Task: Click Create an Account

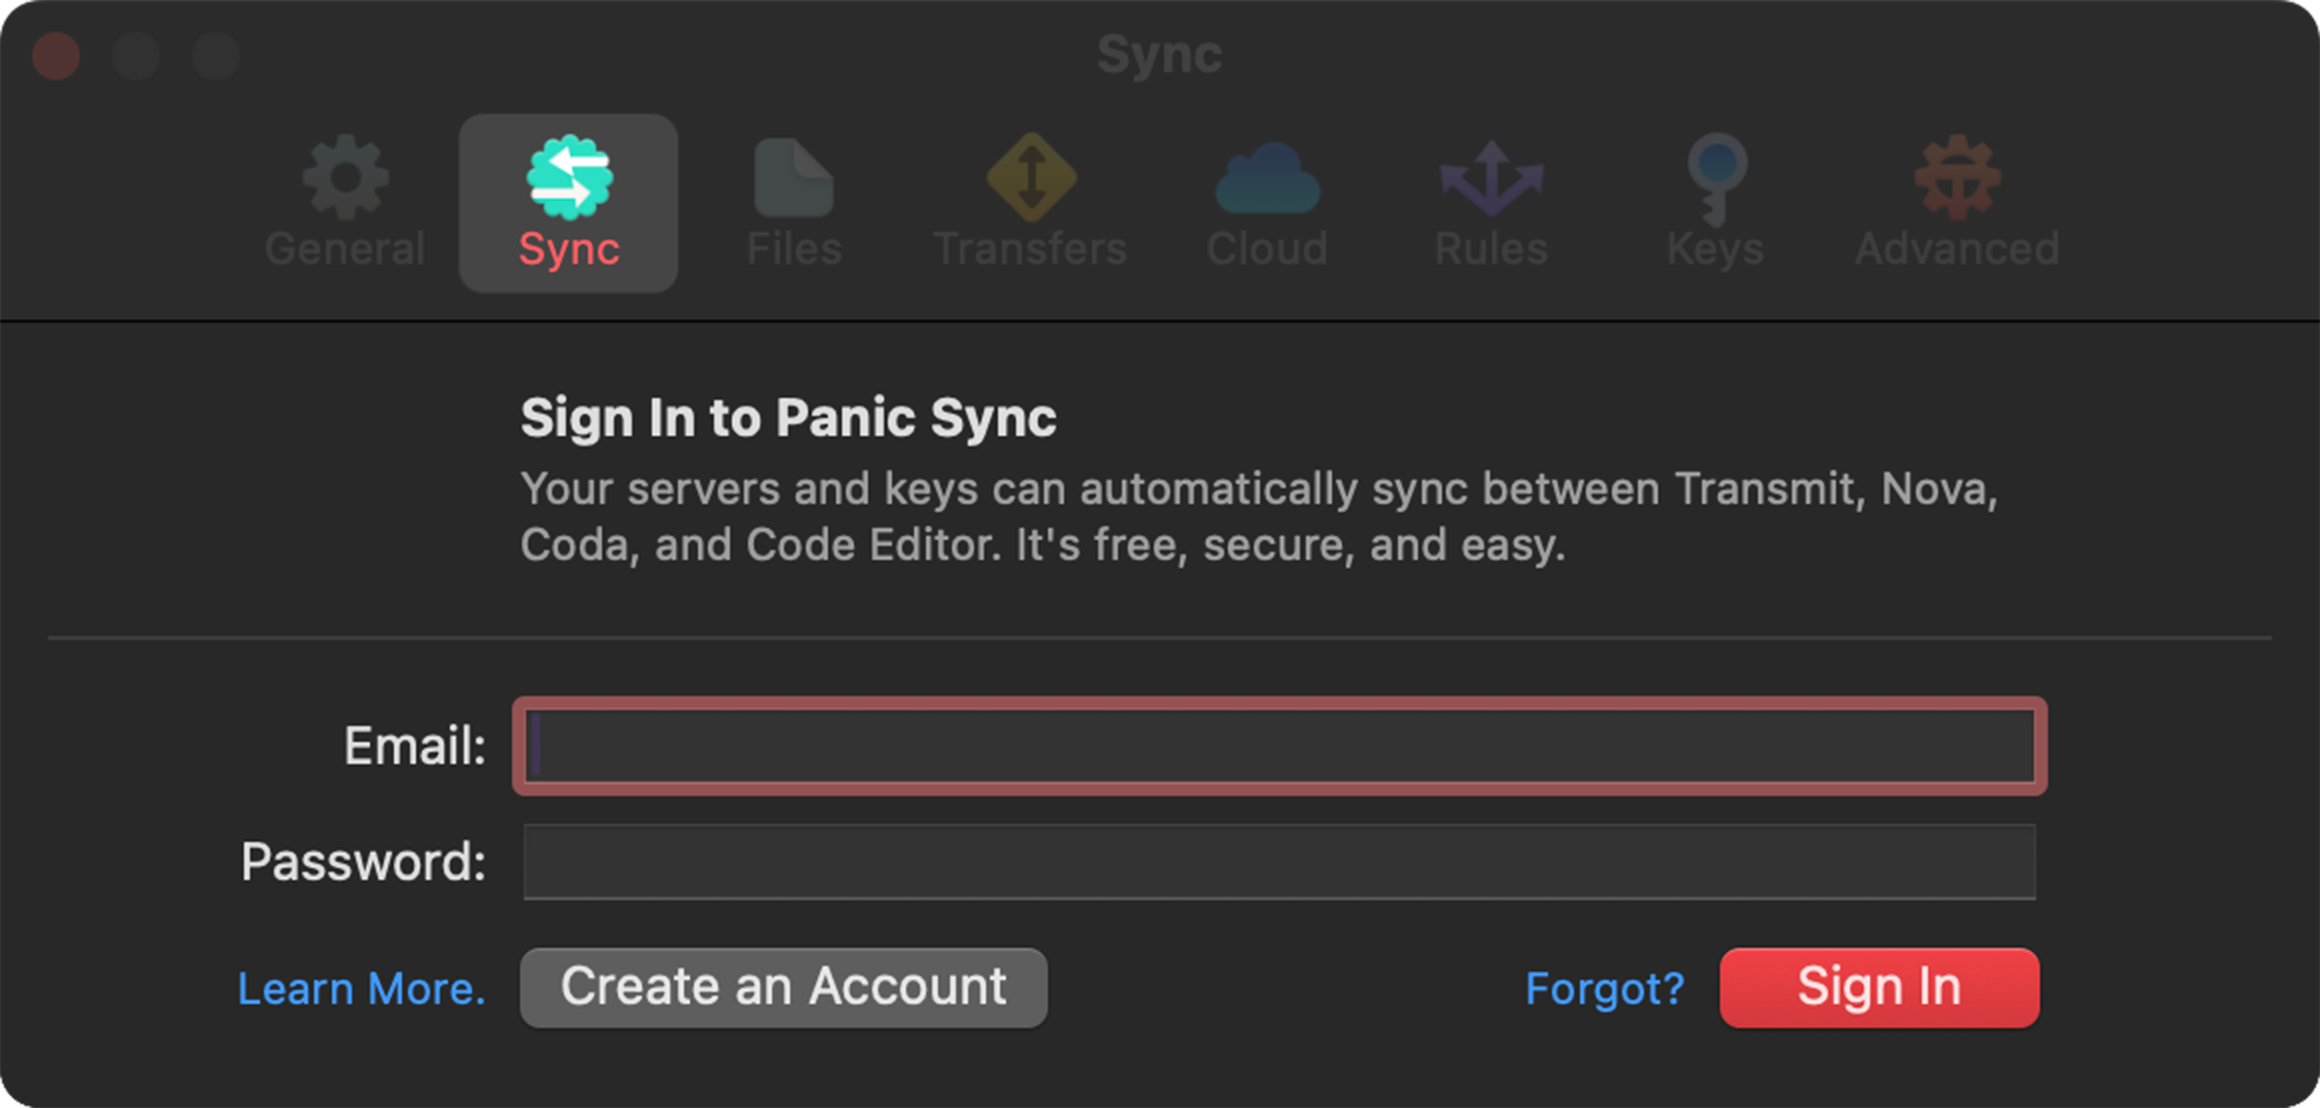Action: 783,987
